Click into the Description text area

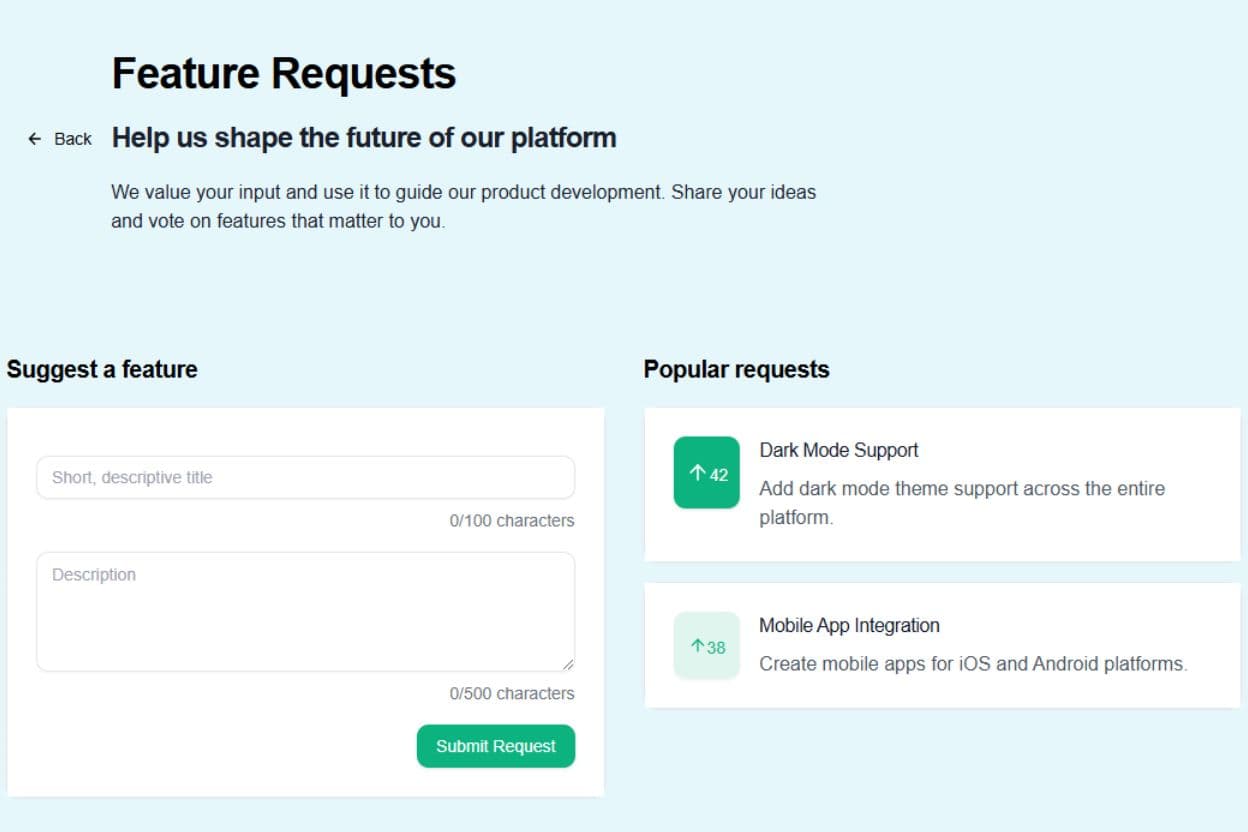click(305, 610)
